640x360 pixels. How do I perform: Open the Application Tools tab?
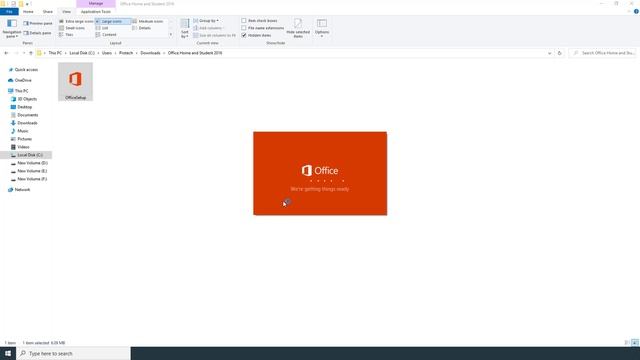(96, 11)
